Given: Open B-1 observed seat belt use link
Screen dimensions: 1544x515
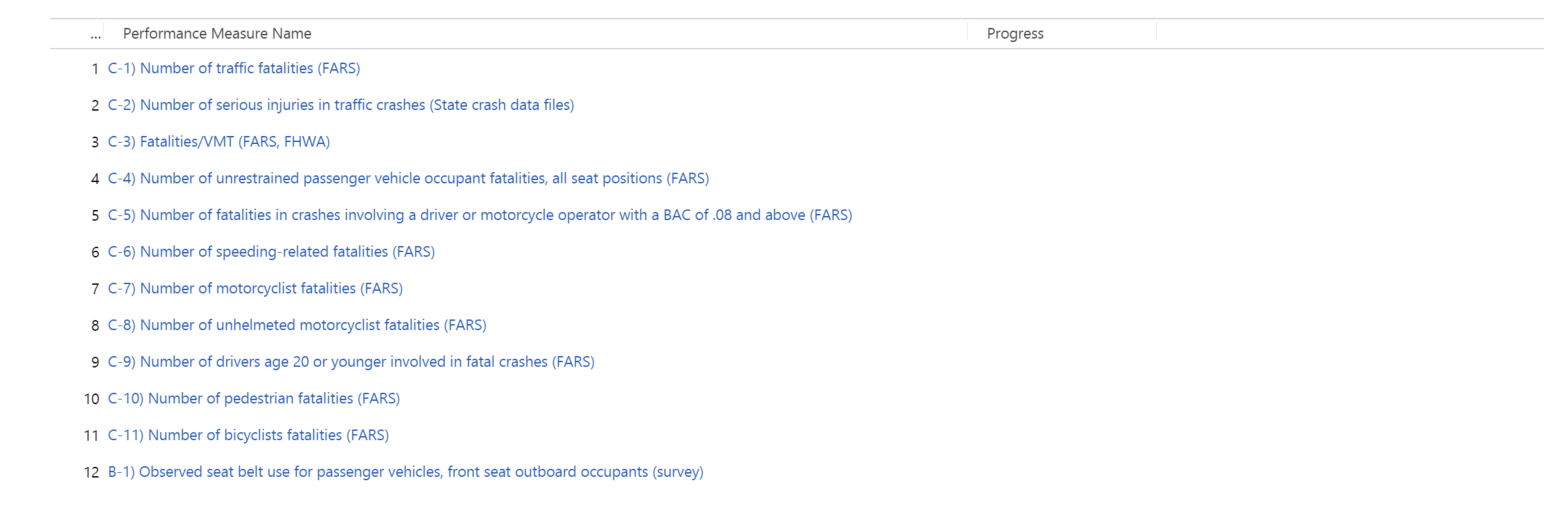Looking at the screenshot, I should [x=405, y=472].
